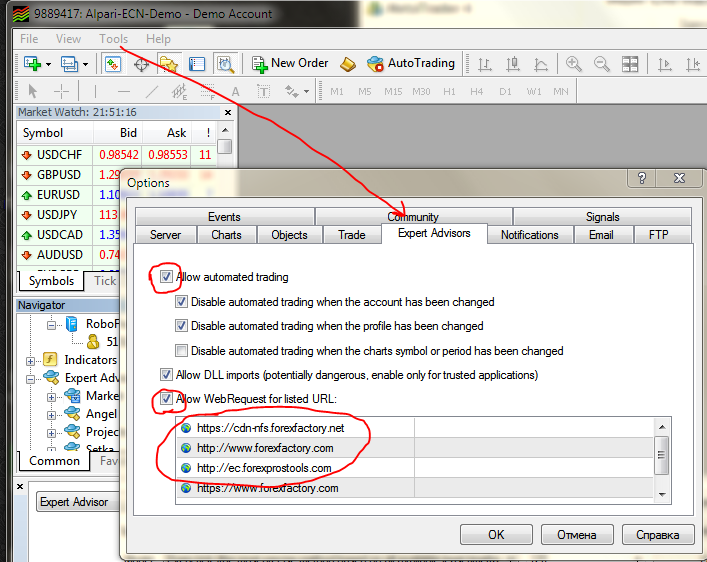This screenshot has height=562, width=707.
Task: Click OK in Options dialog
Action: tap(496, 534)
